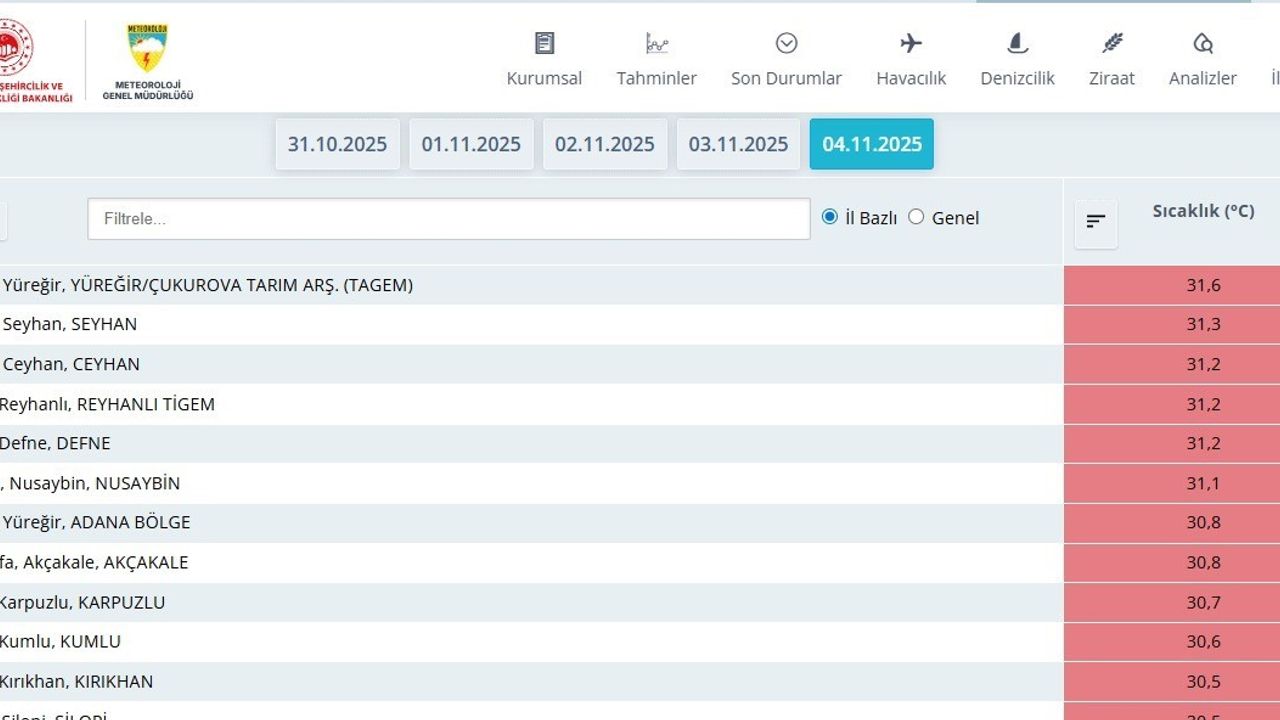Click the Meteoroloji Genel Müdürlüğü logo
The height and width of the screenshot is (720, 1280).
148,50
